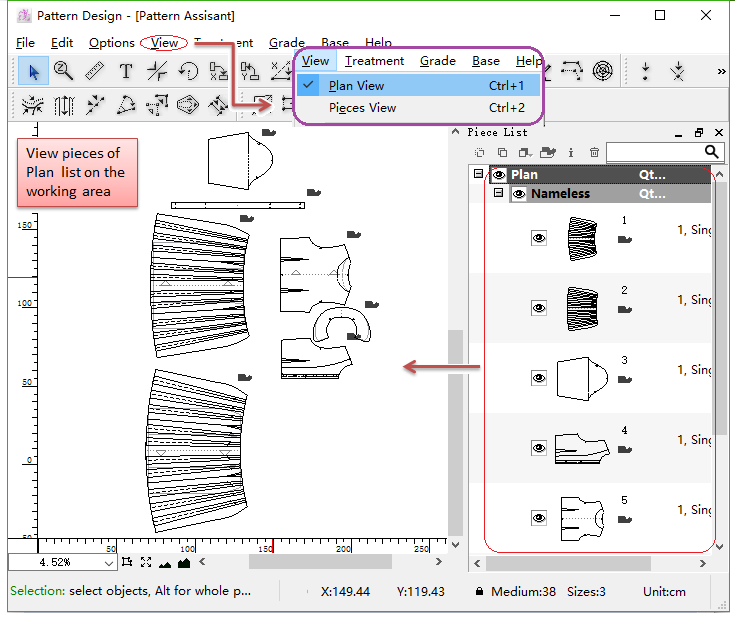Delete piece using trash icon
Screen dimensions: 735x618
click(595, 152)
